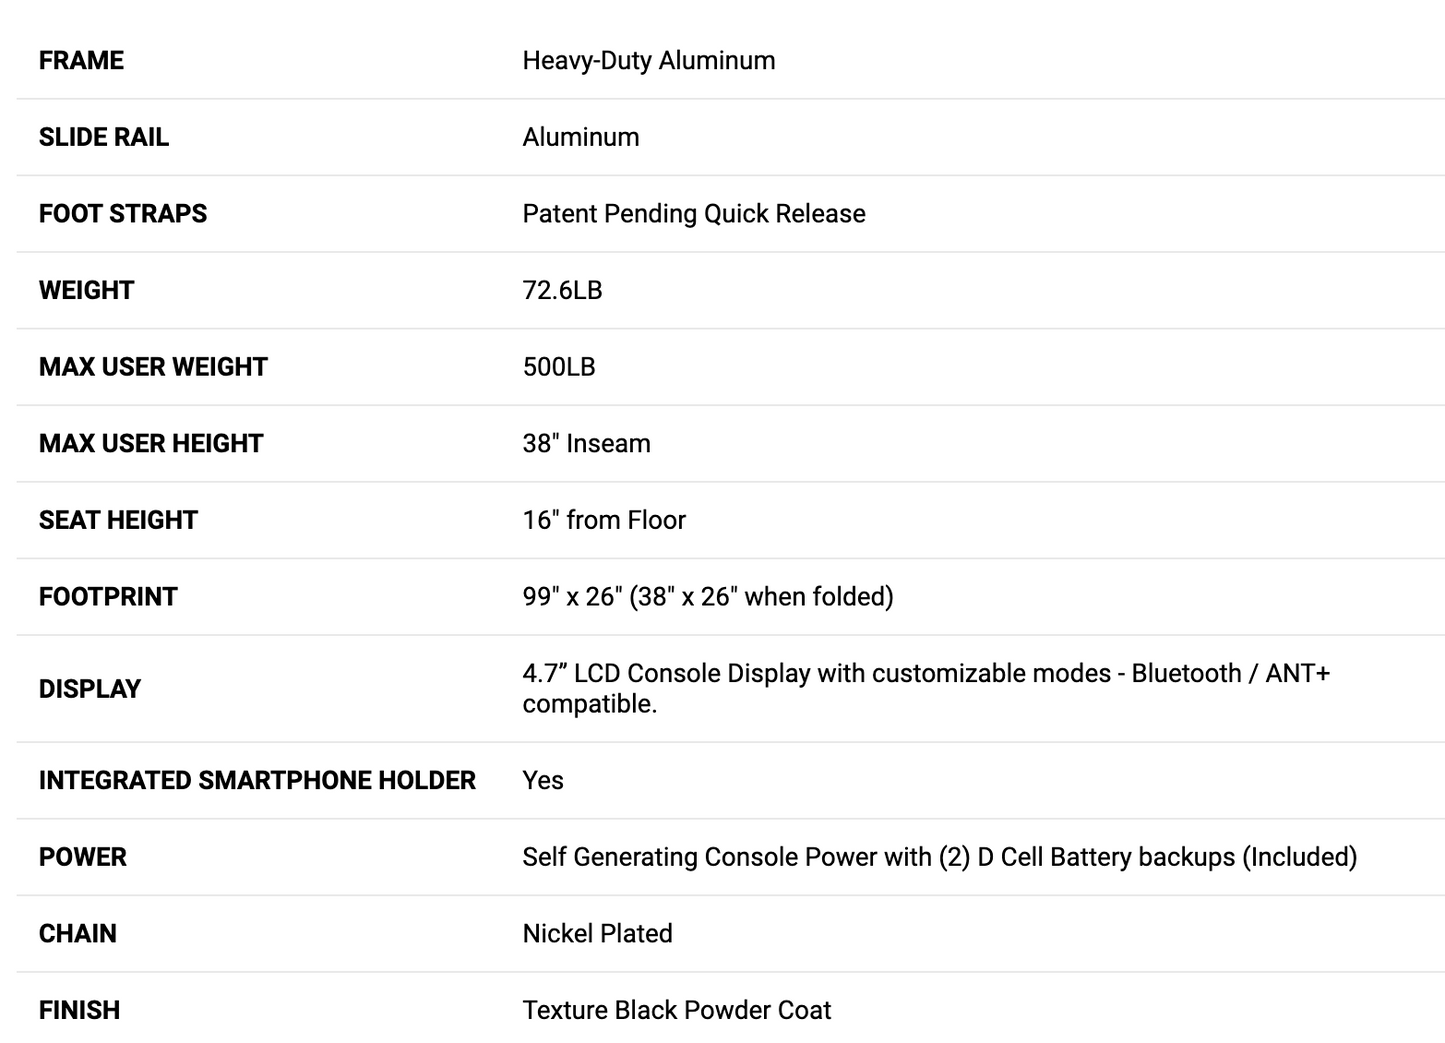Screen dimensions: 1445x1043
Task: Click the FOOT STRAPS label
Action: 122,213
